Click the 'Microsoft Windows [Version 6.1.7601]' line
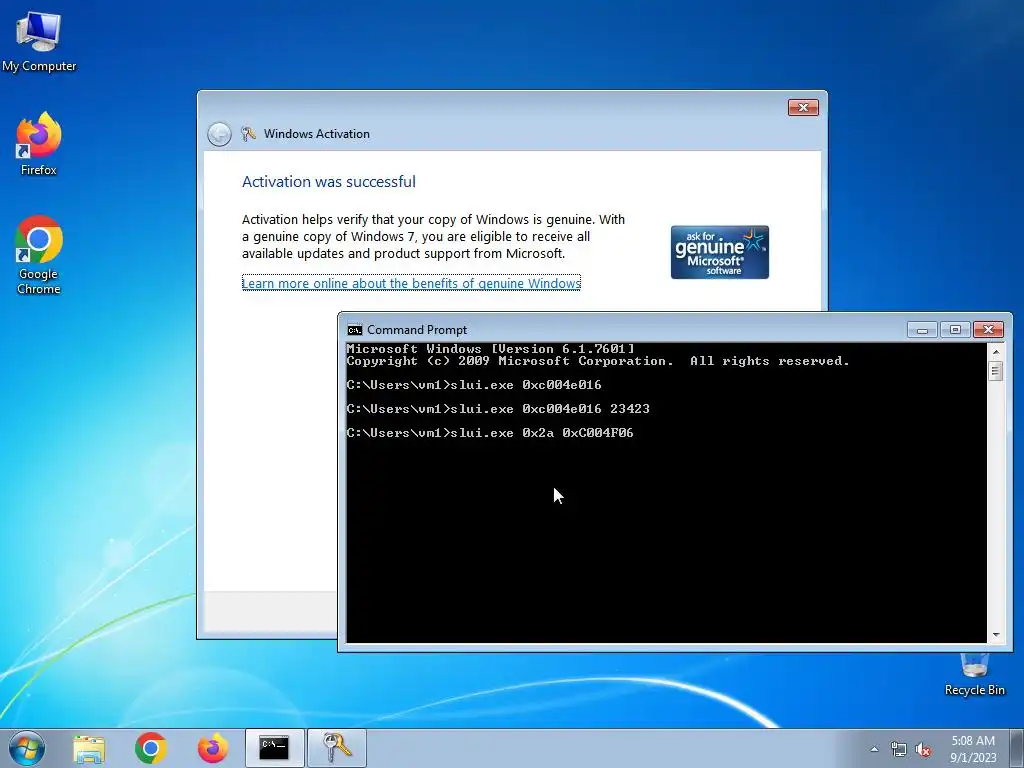The height and width of the screenshot is (768, 1024). pos(490,349)
